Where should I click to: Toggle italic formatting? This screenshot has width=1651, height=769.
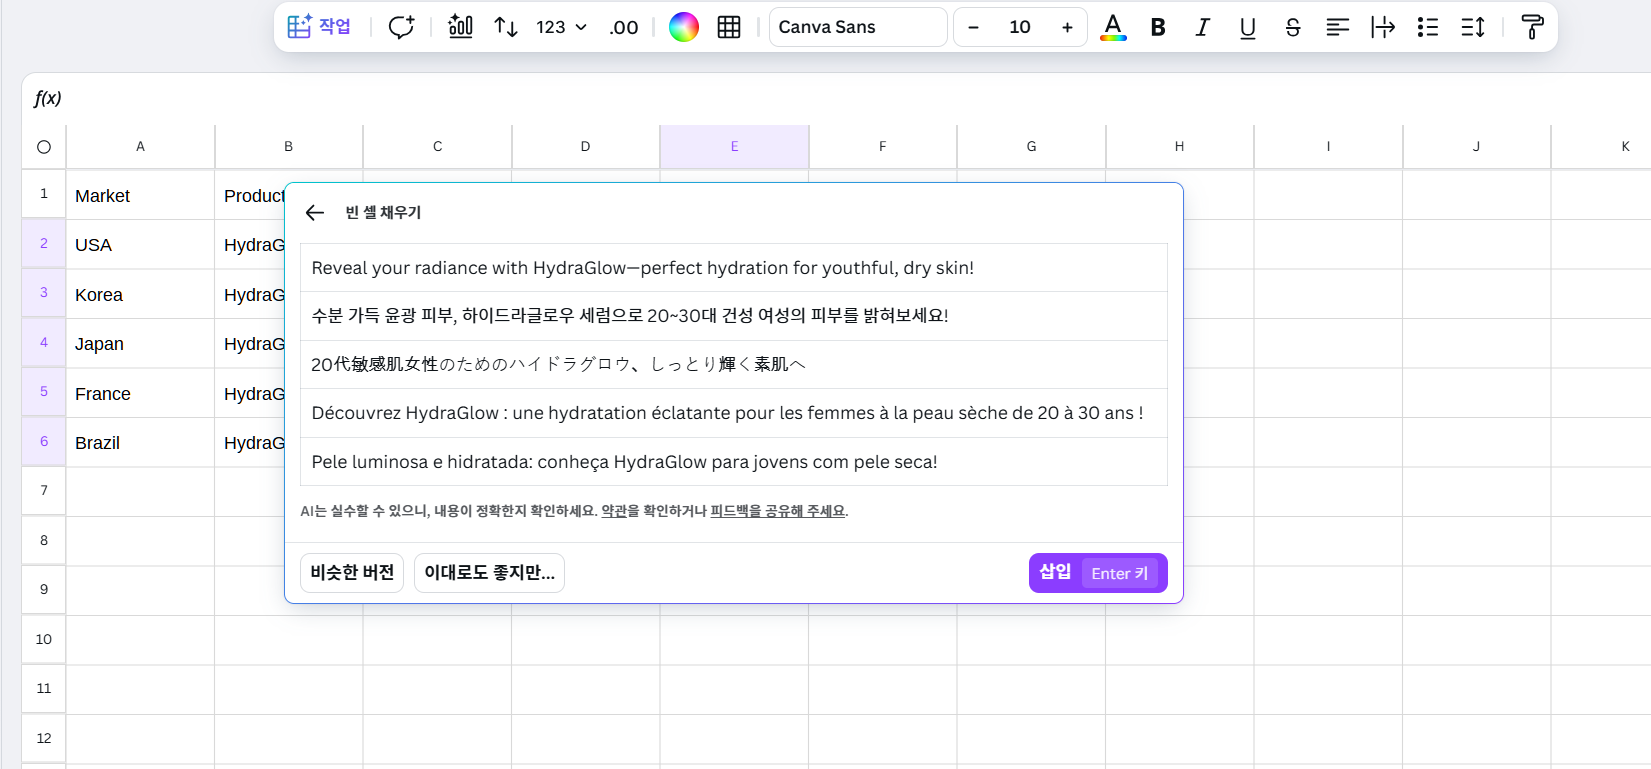[1202, 27]
